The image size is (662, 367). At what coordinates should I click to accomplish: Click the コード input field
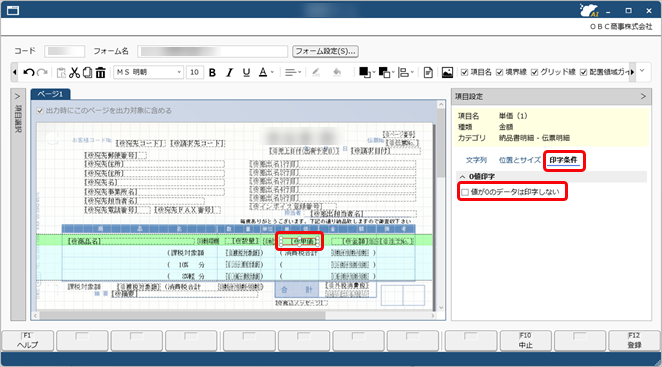[65, 51]
